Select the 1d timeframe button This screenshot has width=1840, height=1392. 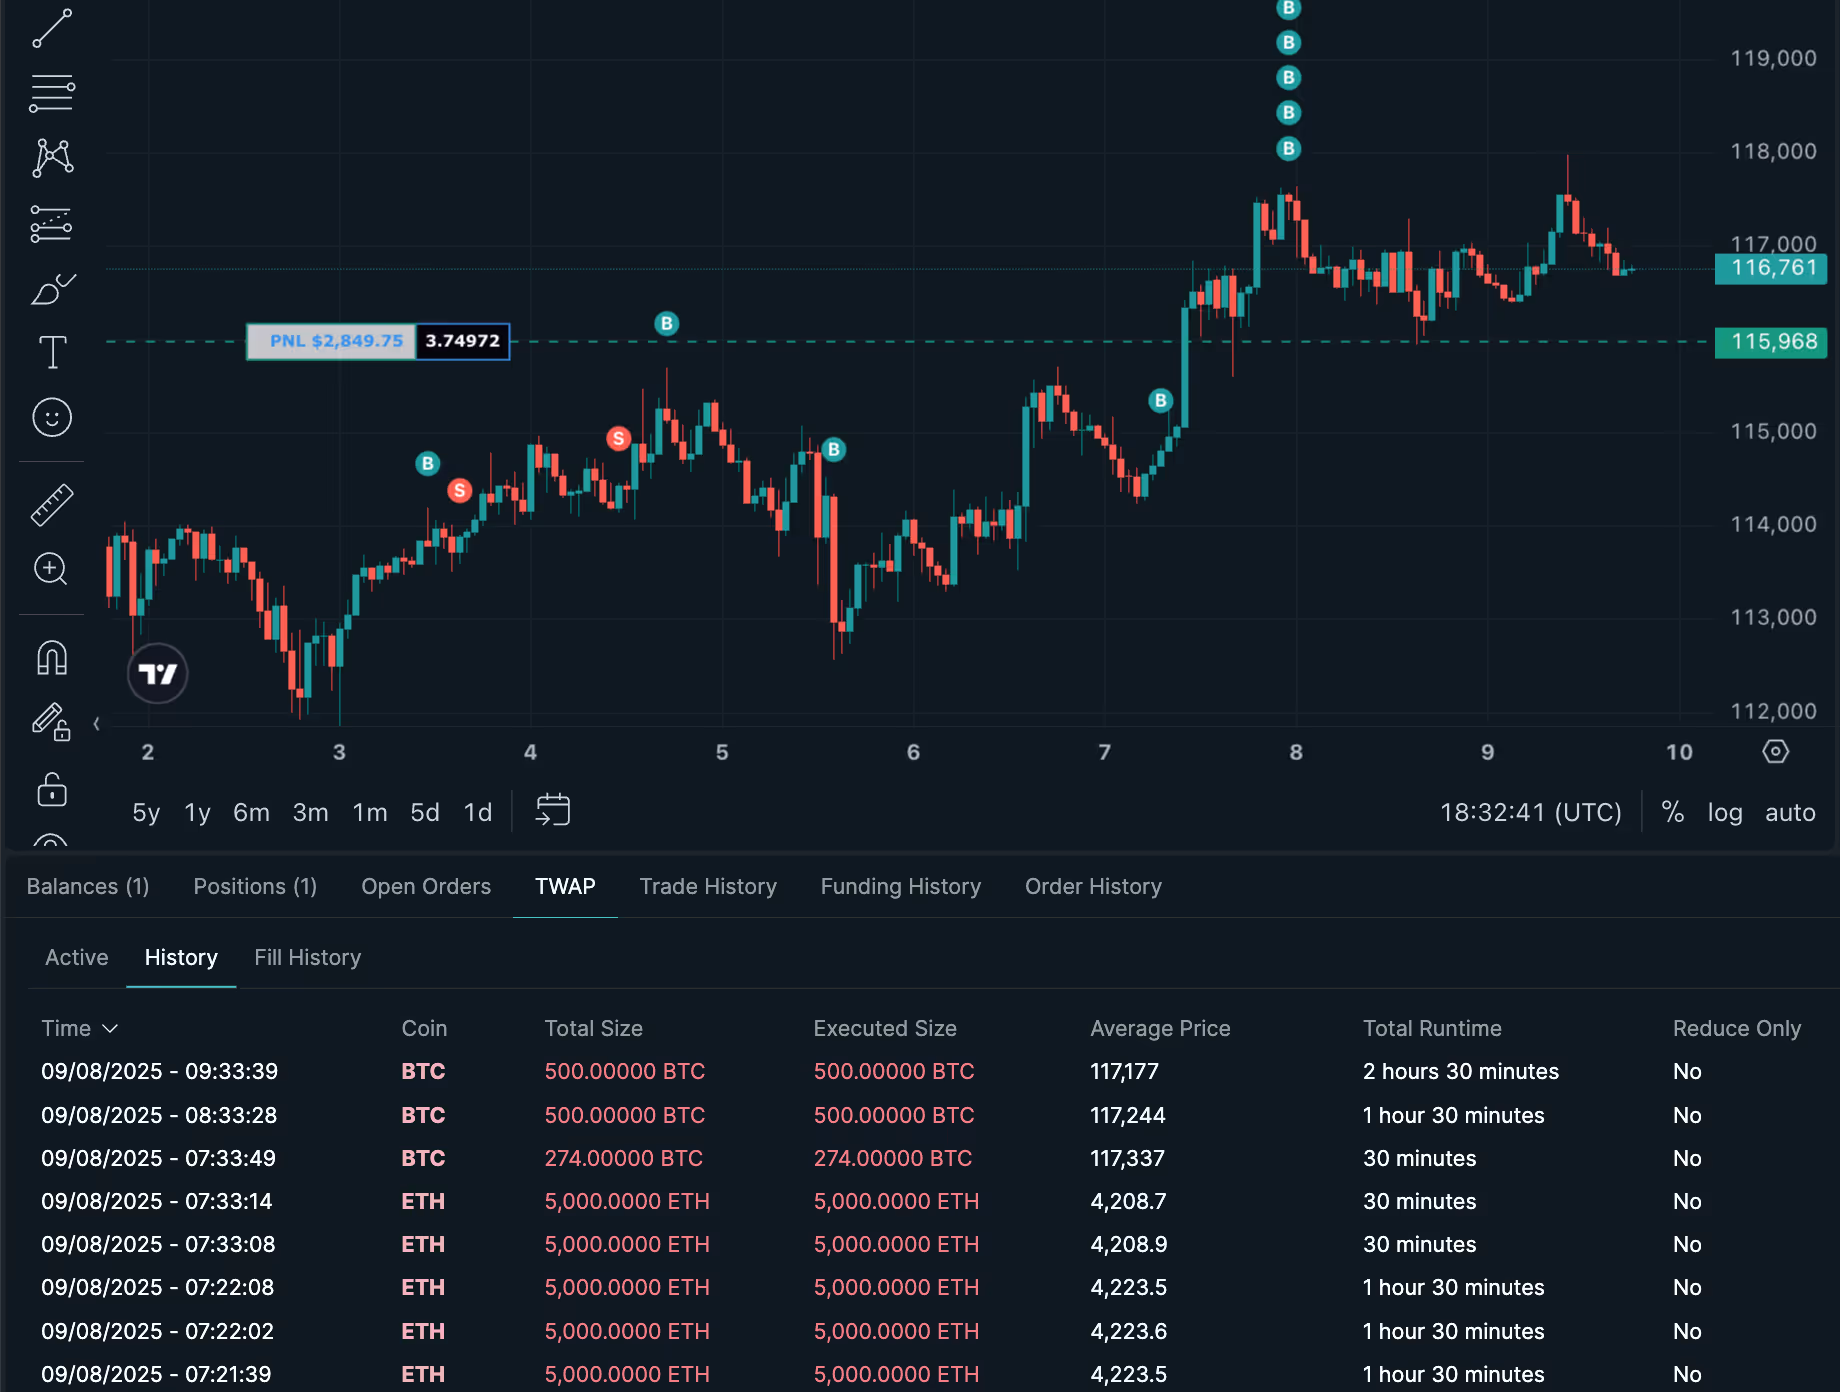[477, 812]
